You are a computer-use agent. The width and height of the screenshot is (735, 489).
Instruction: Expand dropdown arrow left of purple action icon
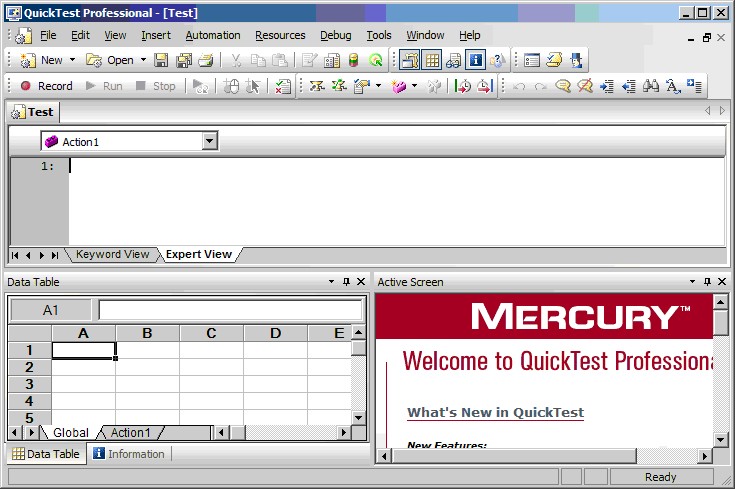[x=378, y=86]
